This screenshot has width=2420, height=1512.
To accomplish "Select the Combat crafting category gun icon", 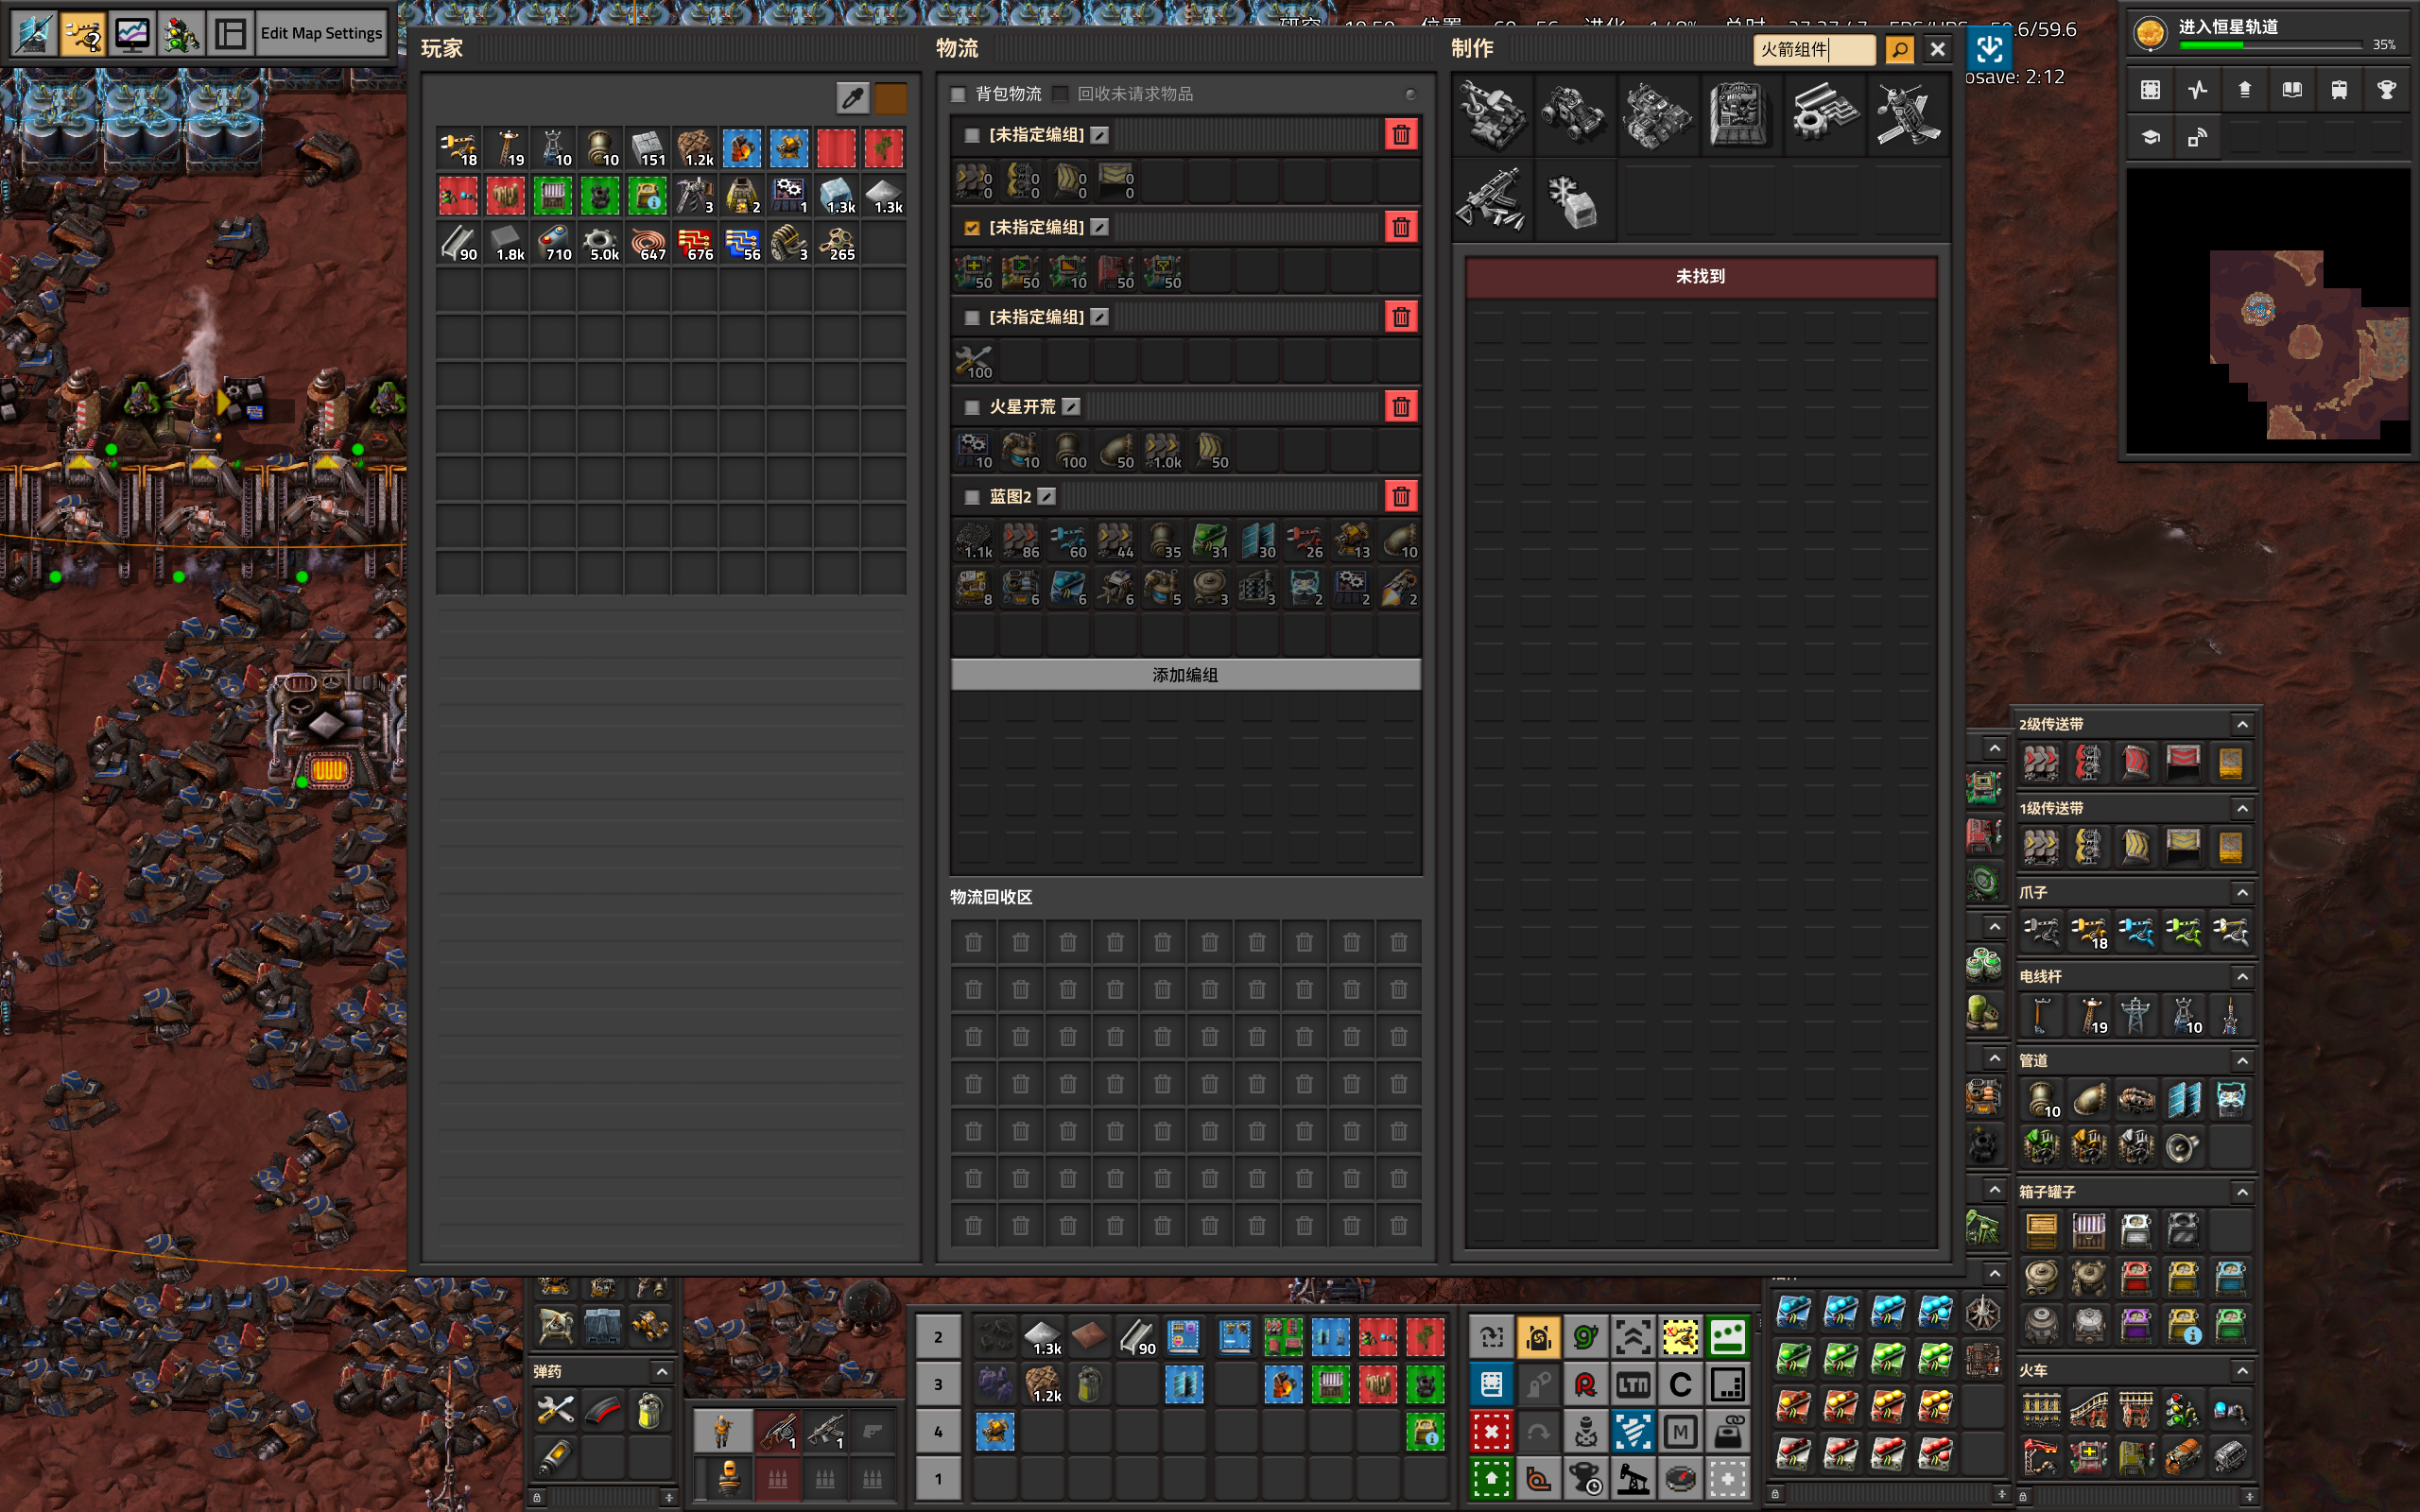I will tap(1491, 200).
